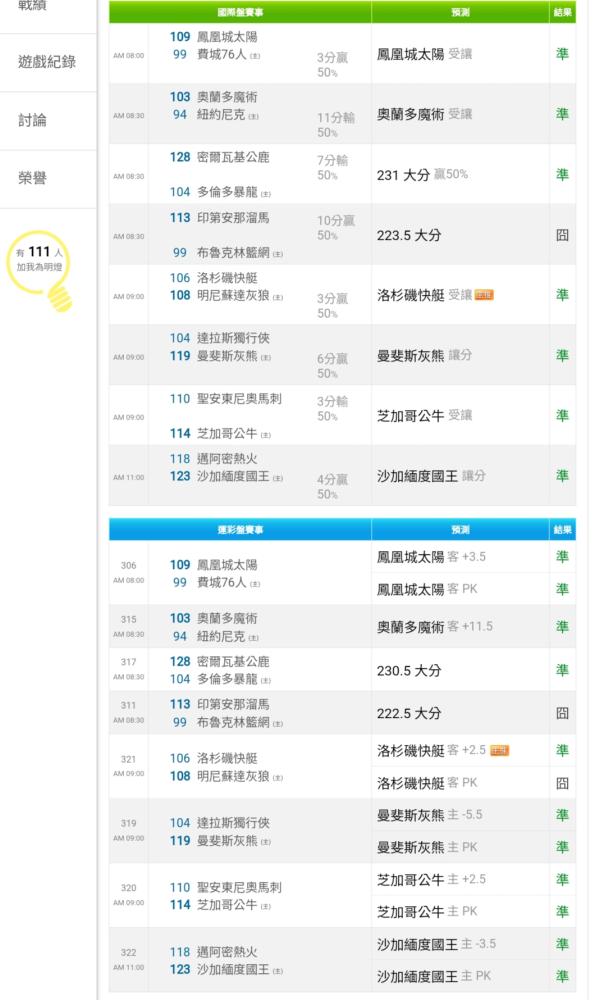Image resolution: width=604 pixels, height=1000 pixels.
Task: Click the 231 大分 prediction
Action: click(403, 175)
